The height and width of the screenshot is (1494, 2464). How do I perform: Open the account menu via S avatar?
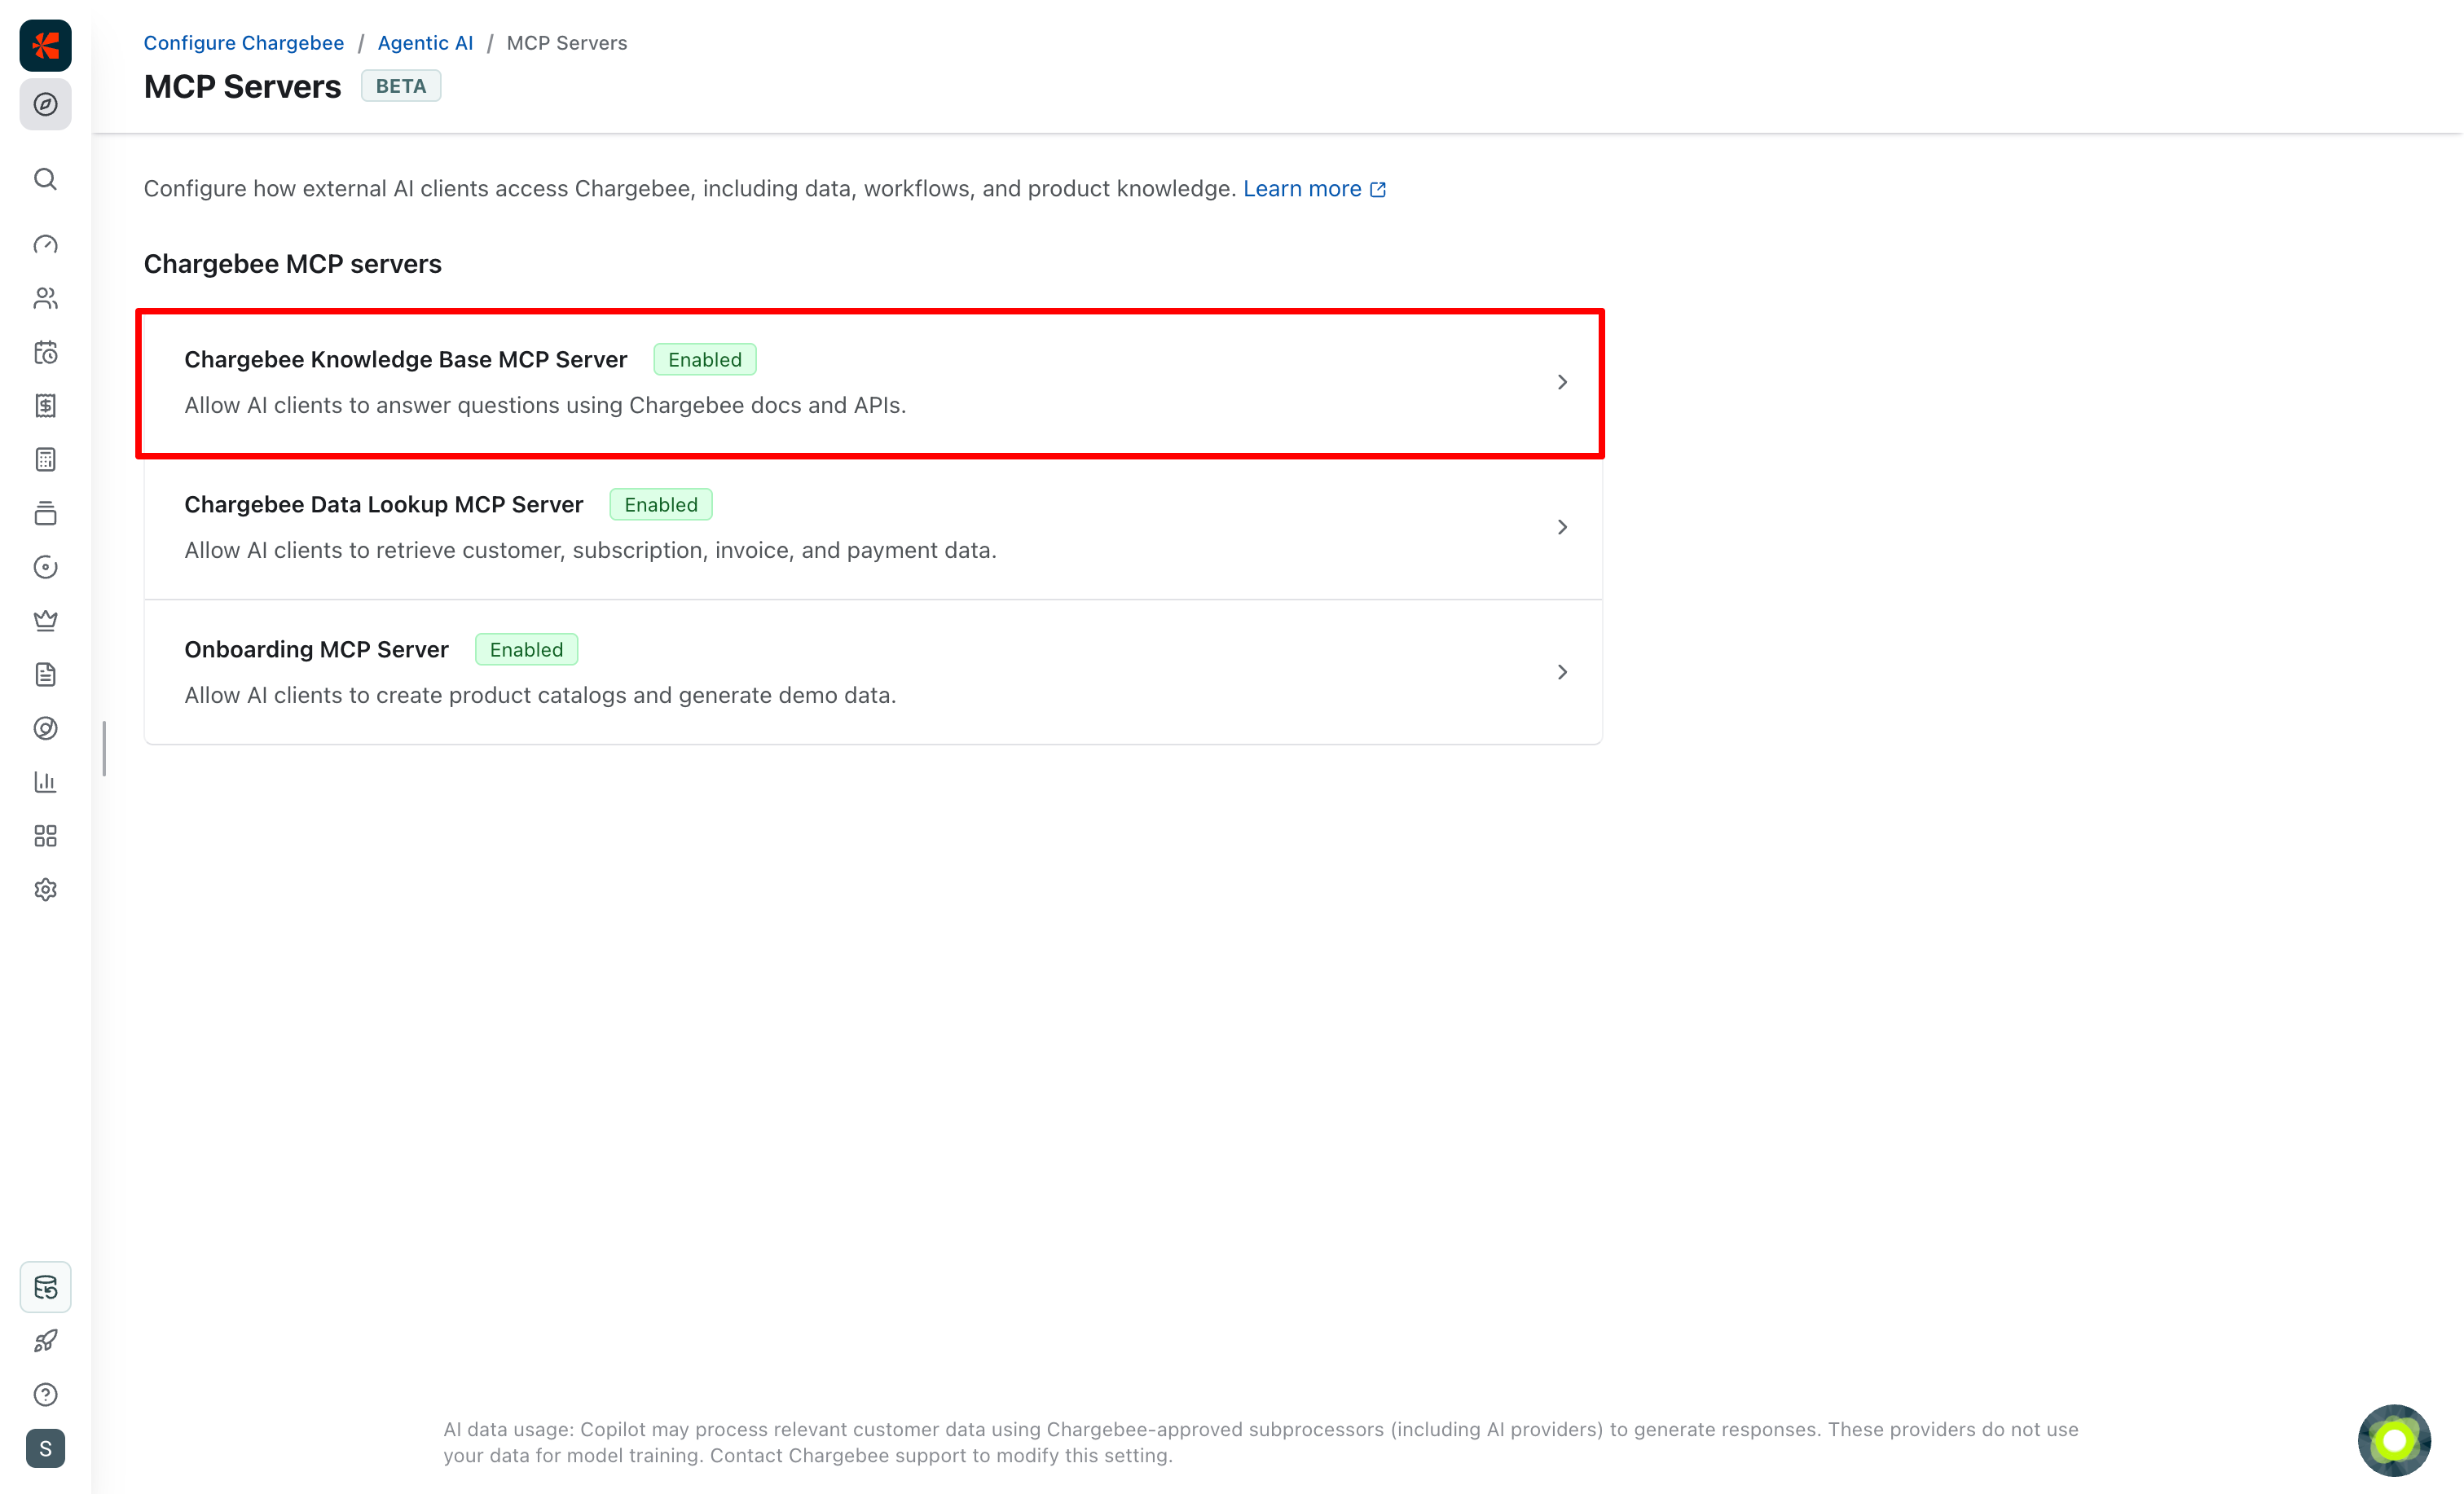(x=46, y=1449)
